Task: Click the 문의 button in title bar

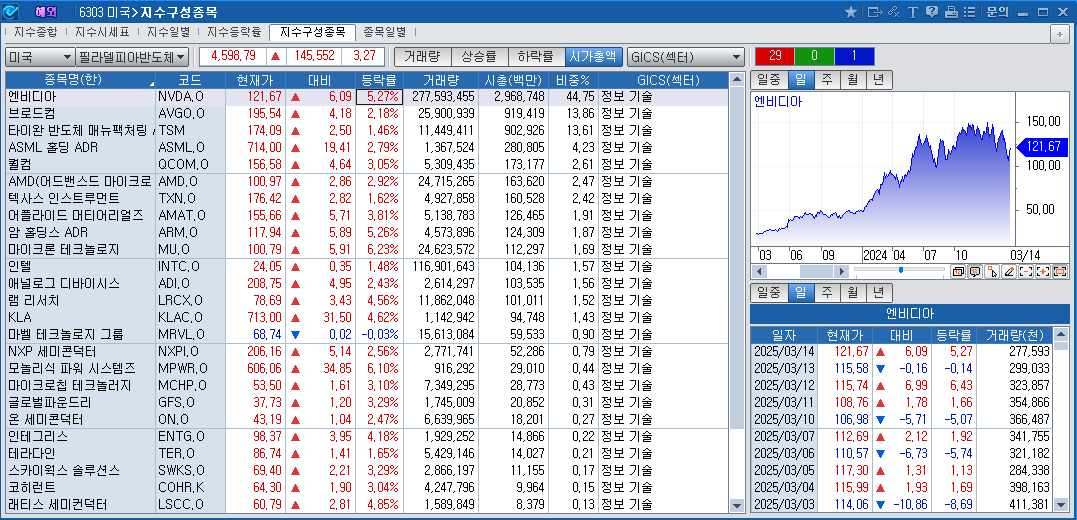Action: pyautogui.click(x=997, y=12)
